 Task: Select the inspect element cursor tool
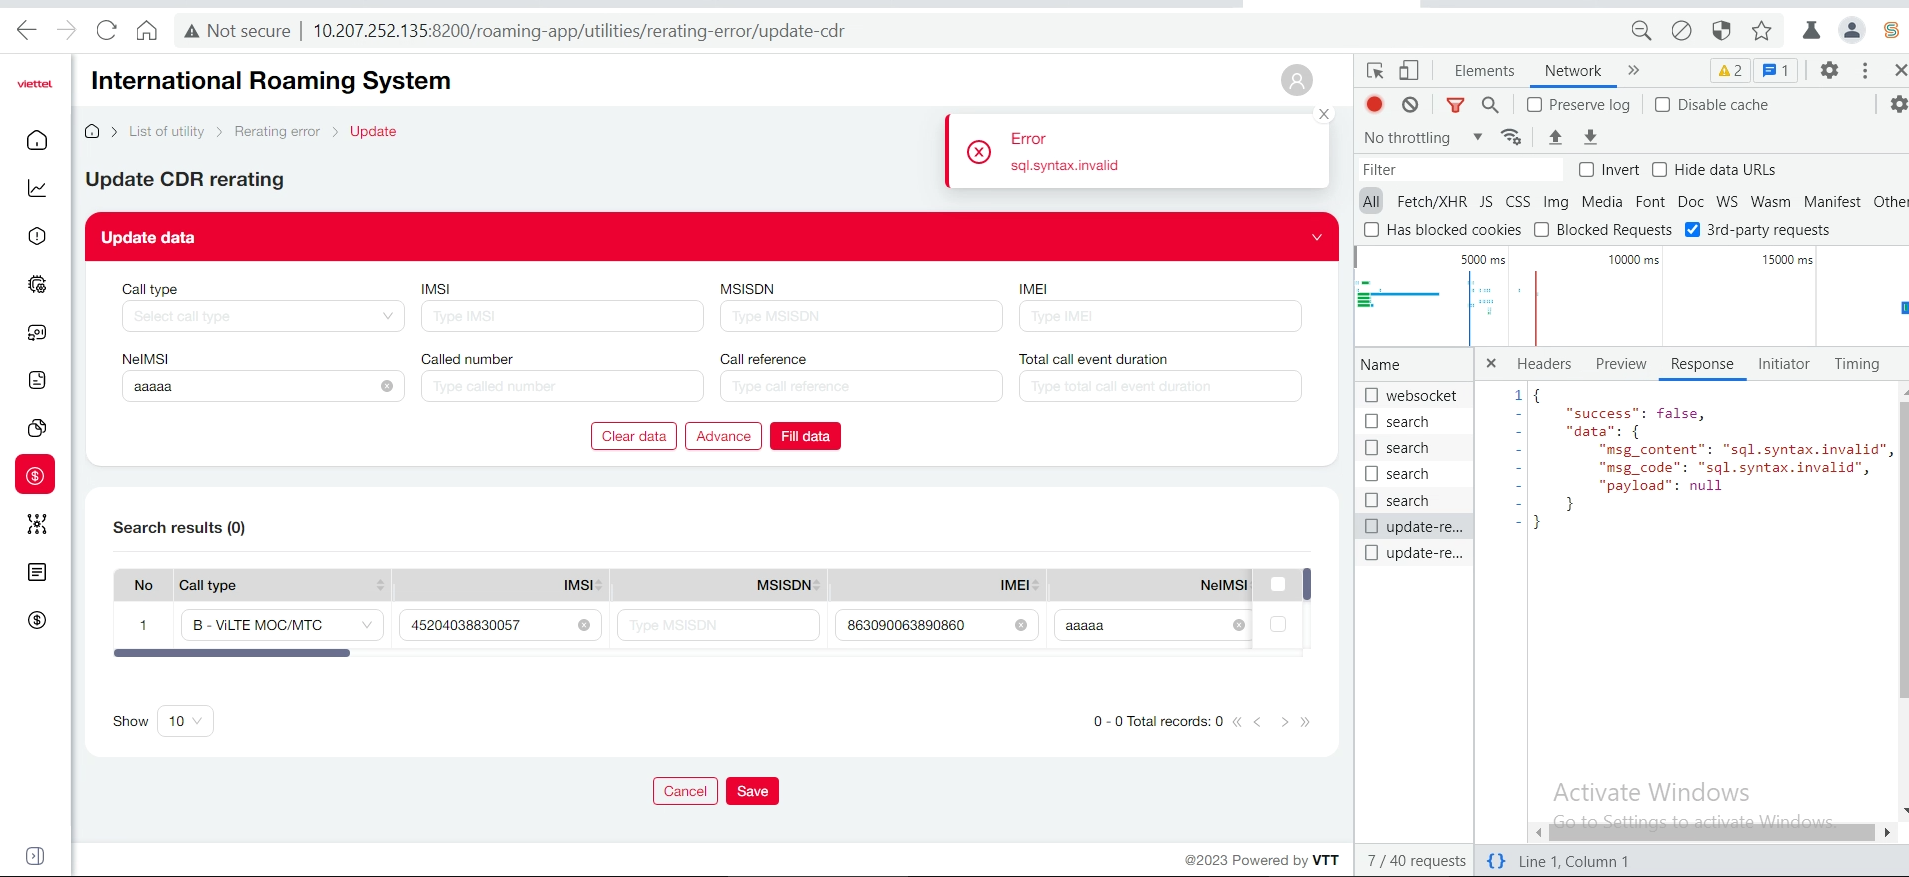tap(1375, 71)
